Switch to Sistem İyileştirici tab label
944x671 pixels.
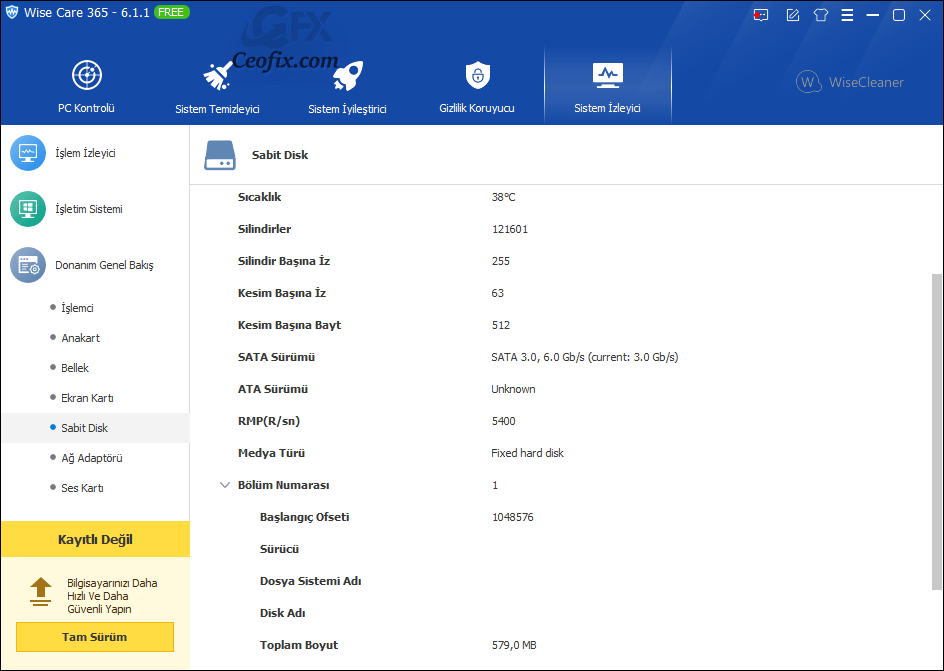[x=347, y=109]
